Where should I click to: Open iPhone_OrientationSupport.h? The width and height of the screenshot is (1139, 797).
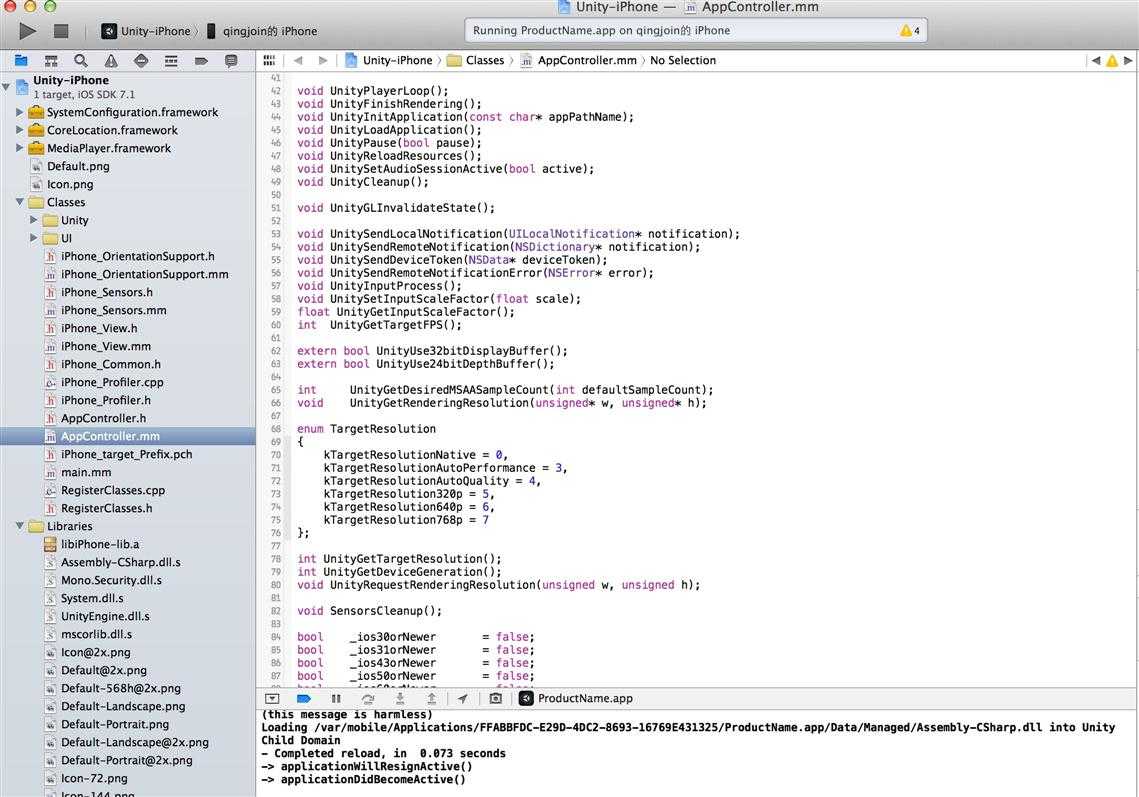(137, 256)
